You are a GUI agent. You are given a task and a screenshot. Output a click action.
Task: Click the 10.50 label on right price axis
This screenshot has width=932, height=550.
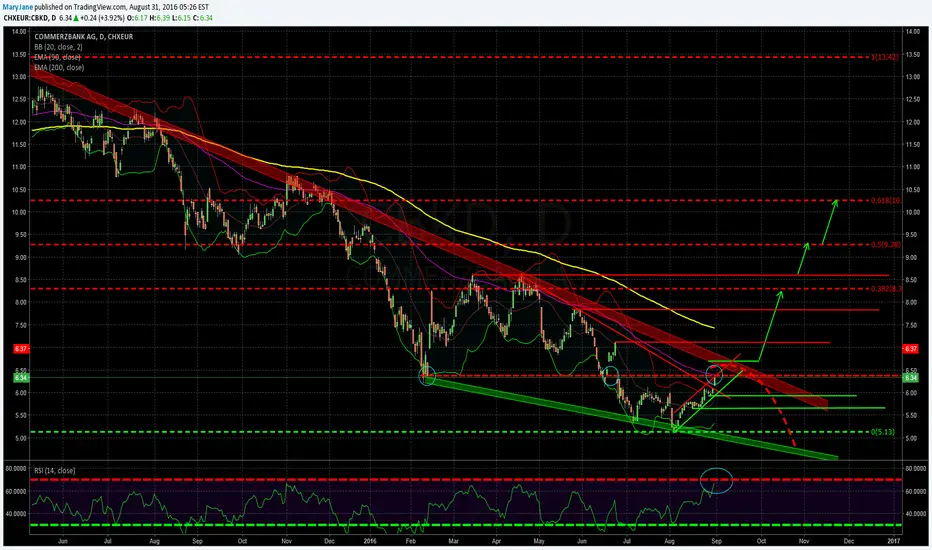click(912, 190)
